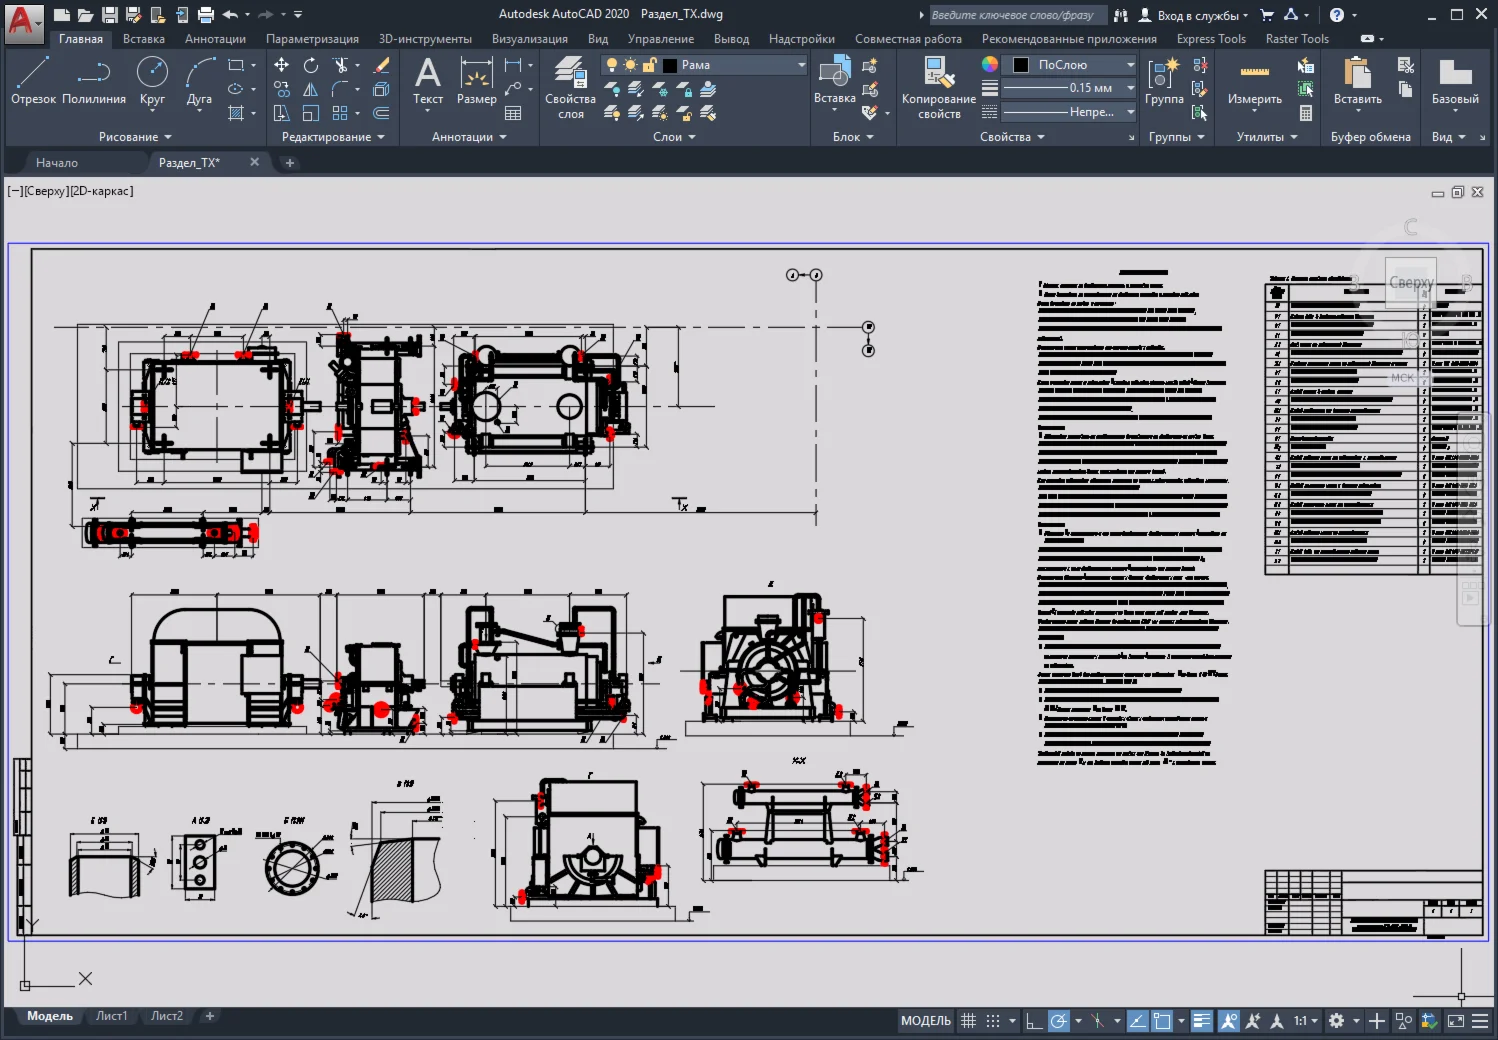
Task: Click the МОДЕЛЬ status bar button
Action: 926,1021
